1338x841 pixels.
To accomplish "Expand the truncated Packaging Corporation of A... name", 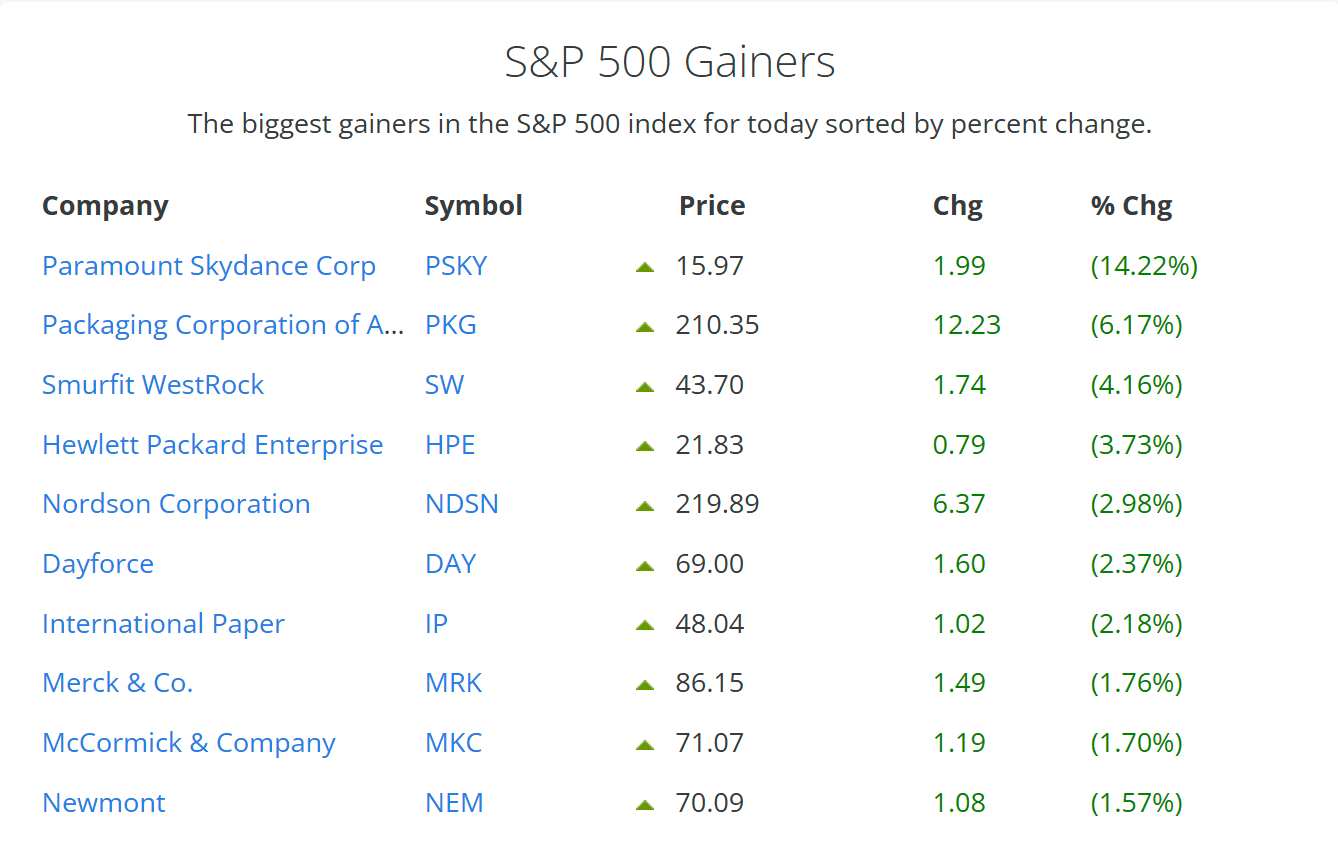I will [x=222, y=325].
